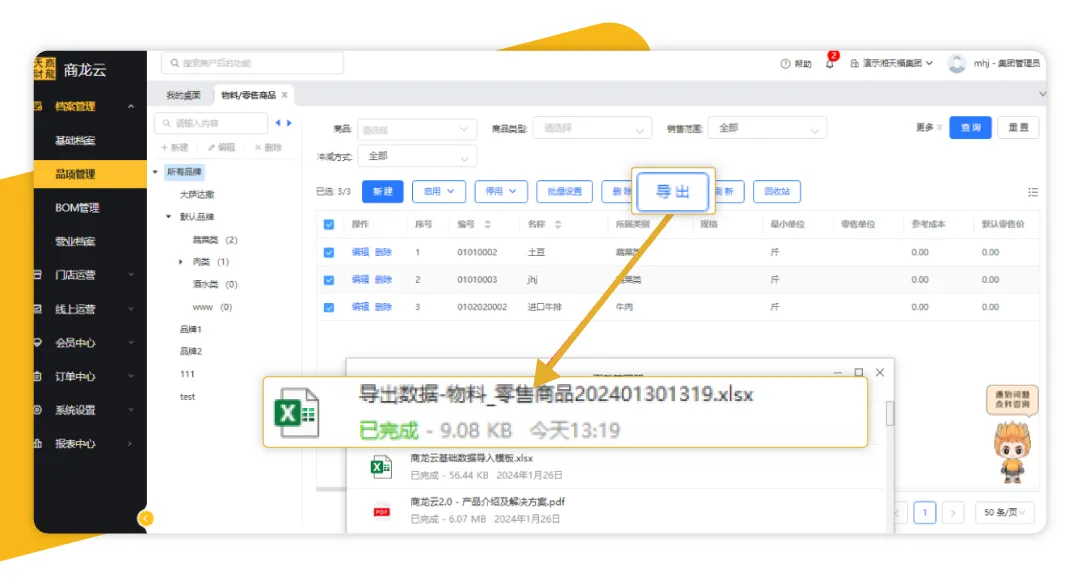Click the 系统设置 gear icon in sidebar
This screenshot has height=588, width=1080.
[x=38, y=410]
